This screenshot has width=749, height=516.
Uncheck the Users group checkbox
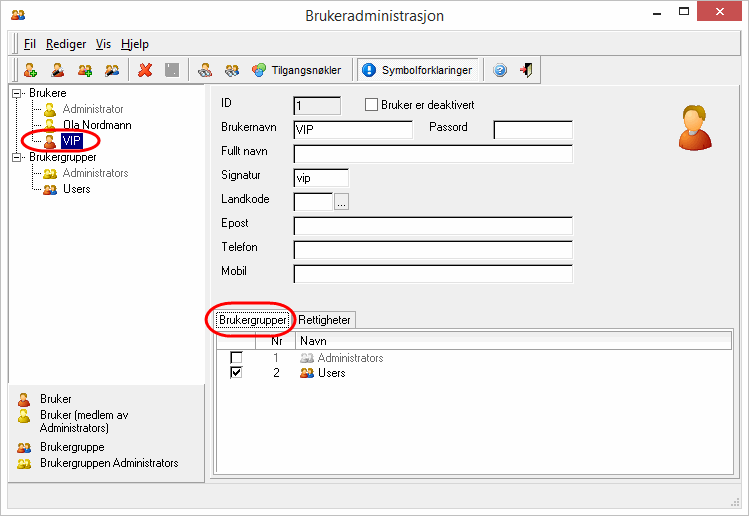[236, 373]
